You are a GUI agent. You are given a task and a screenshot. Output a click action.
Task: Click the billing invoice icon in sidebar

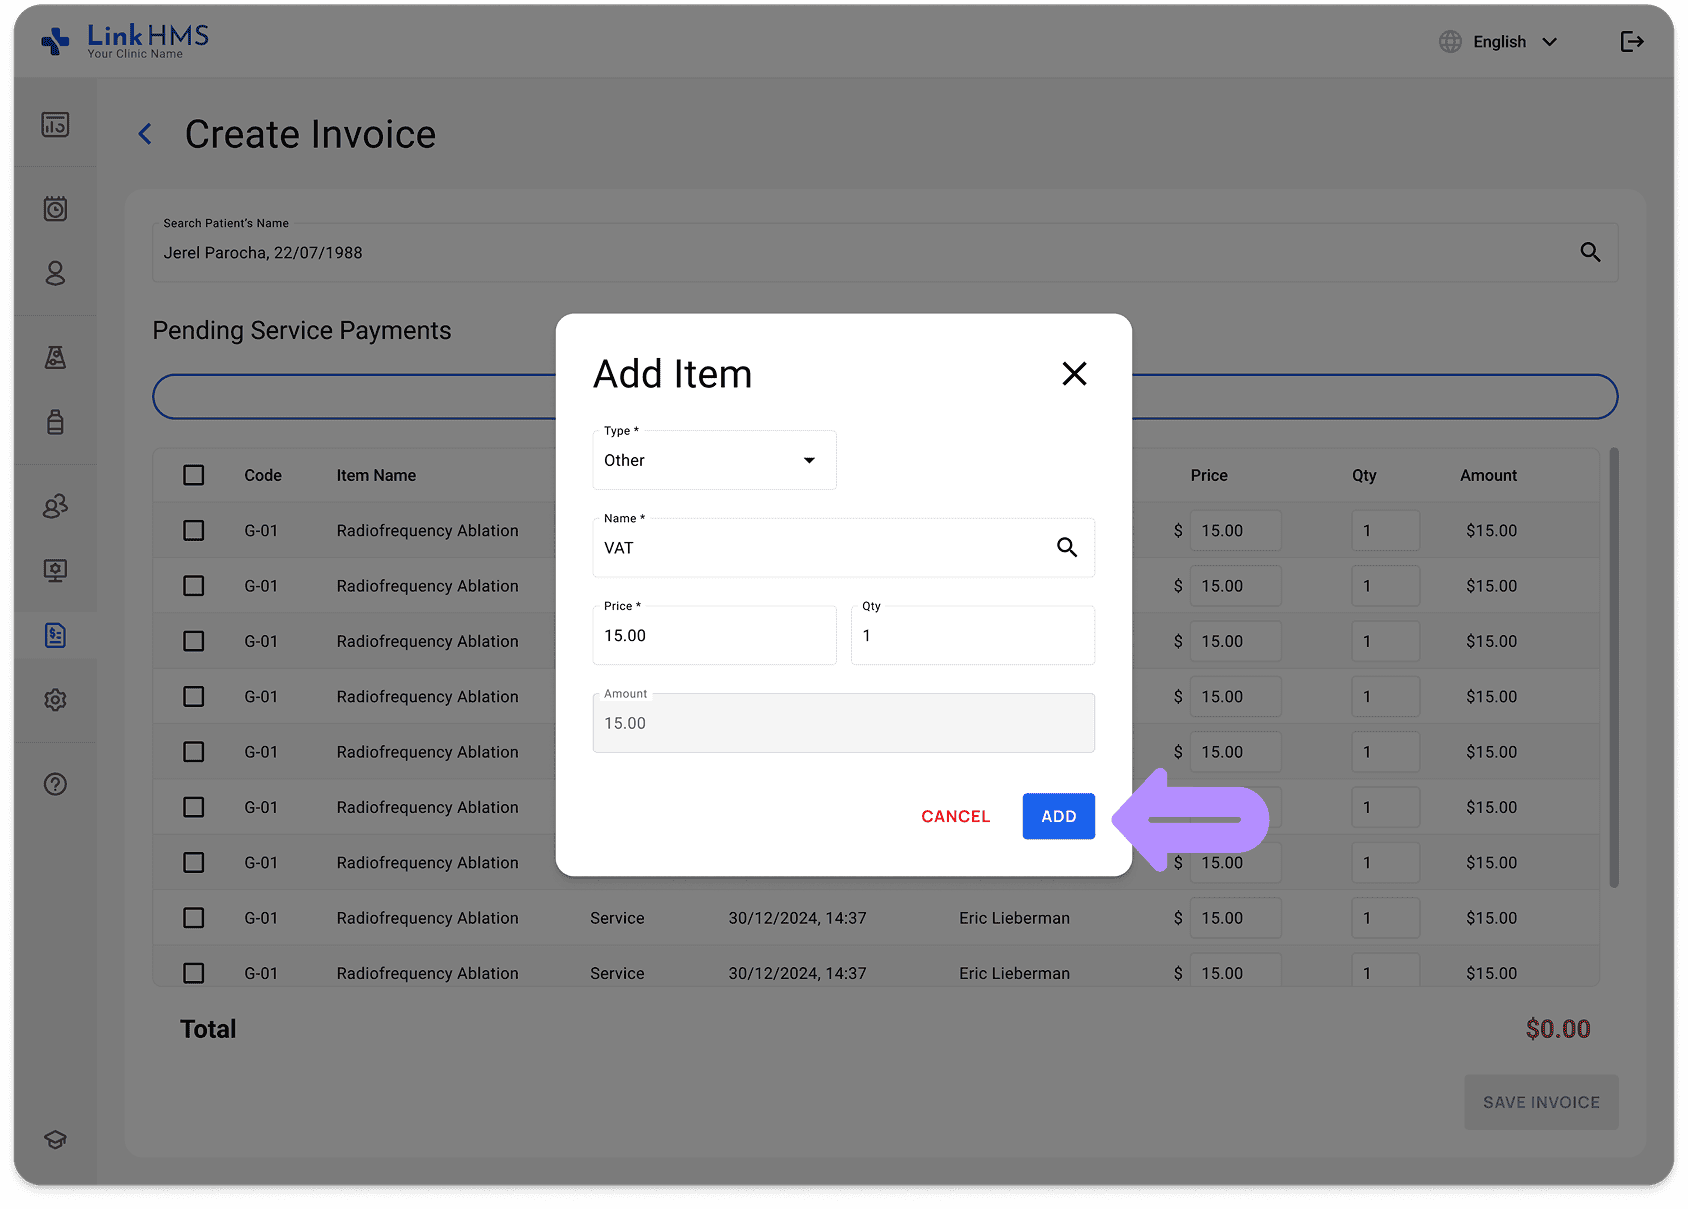coord(55,635)
